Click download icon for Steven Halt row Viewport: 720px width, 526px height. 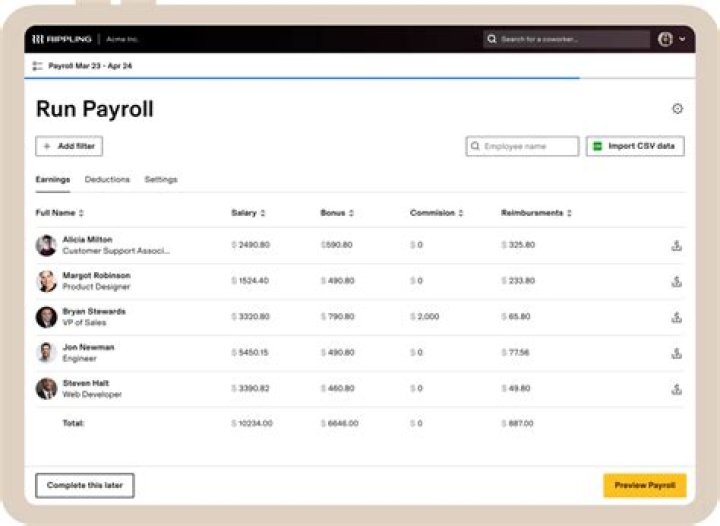point(676,389)
